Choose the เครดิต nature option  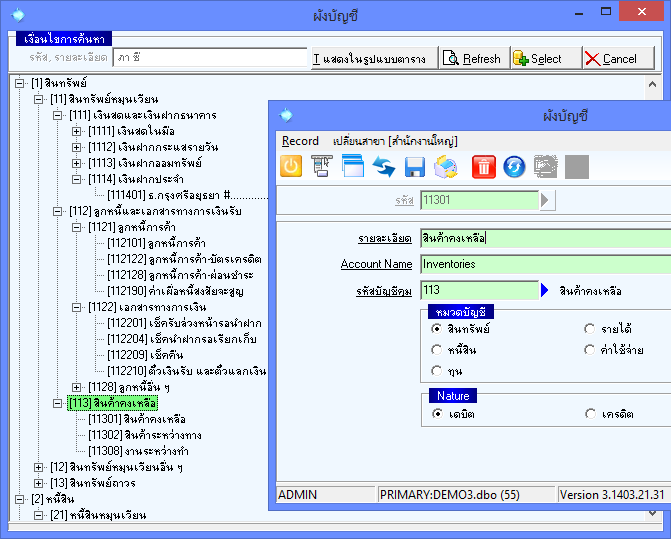click(591, 414)
